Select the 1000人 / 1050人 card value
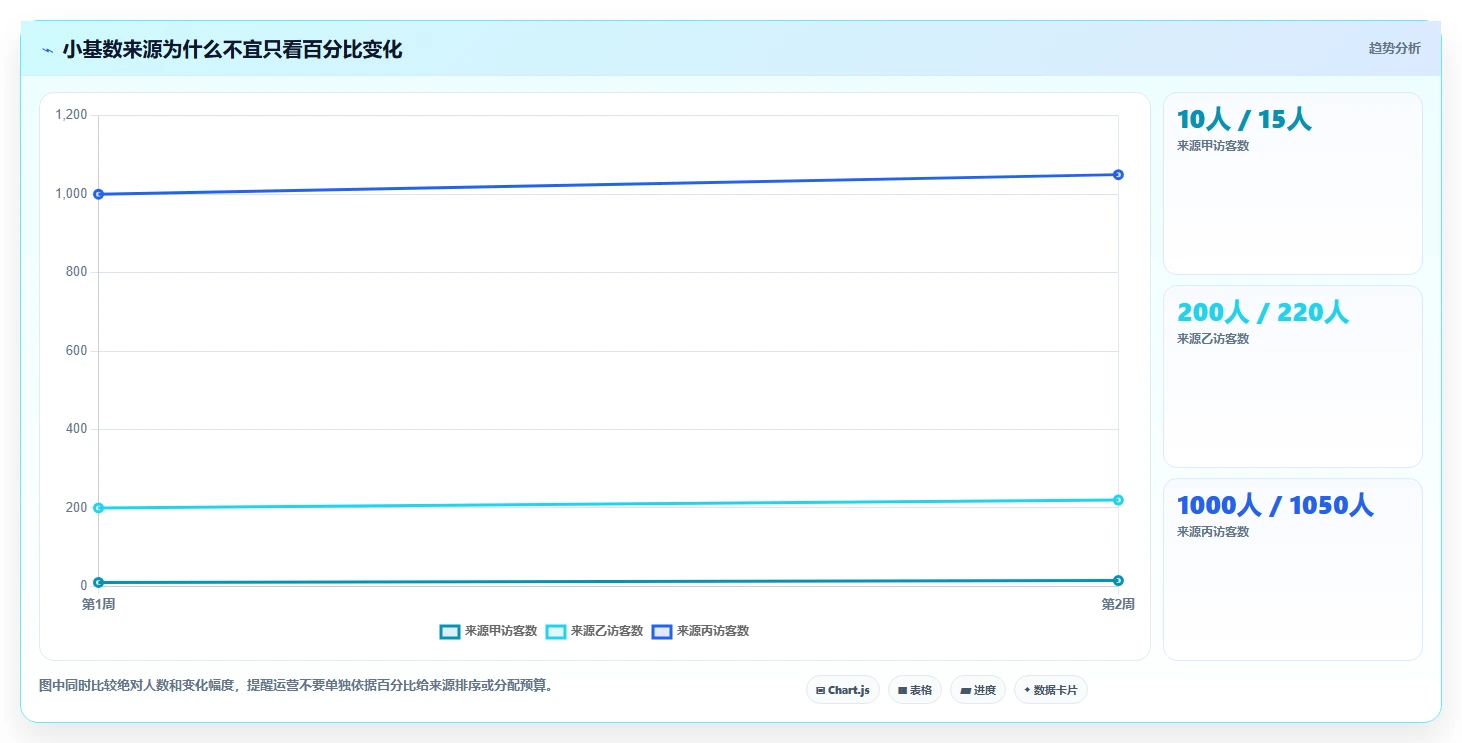Viewport: 1462px width, 743px height. pos(1276,506)
